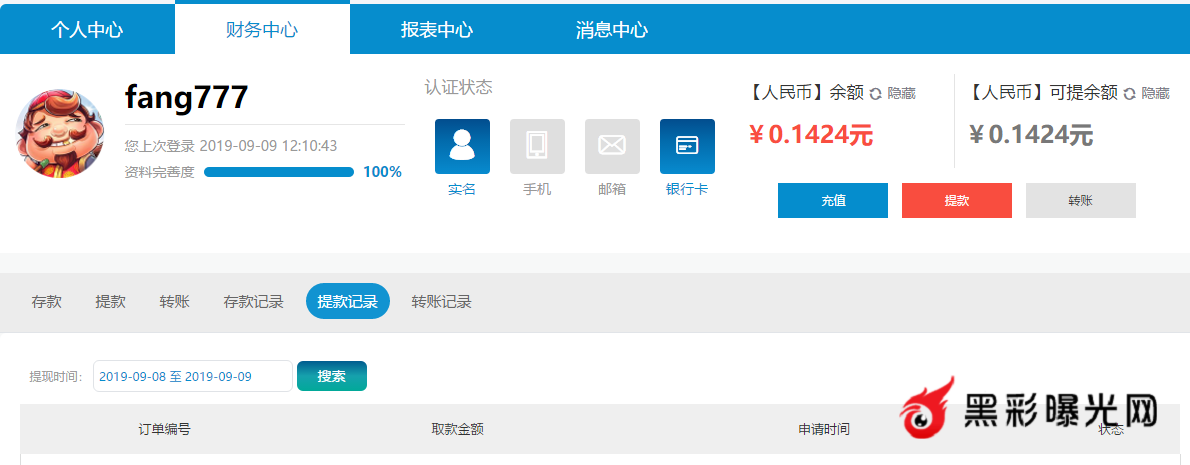Click the refresh icon beside 余额
This screenshot has width=1190, height=465.
coord(876,93)
